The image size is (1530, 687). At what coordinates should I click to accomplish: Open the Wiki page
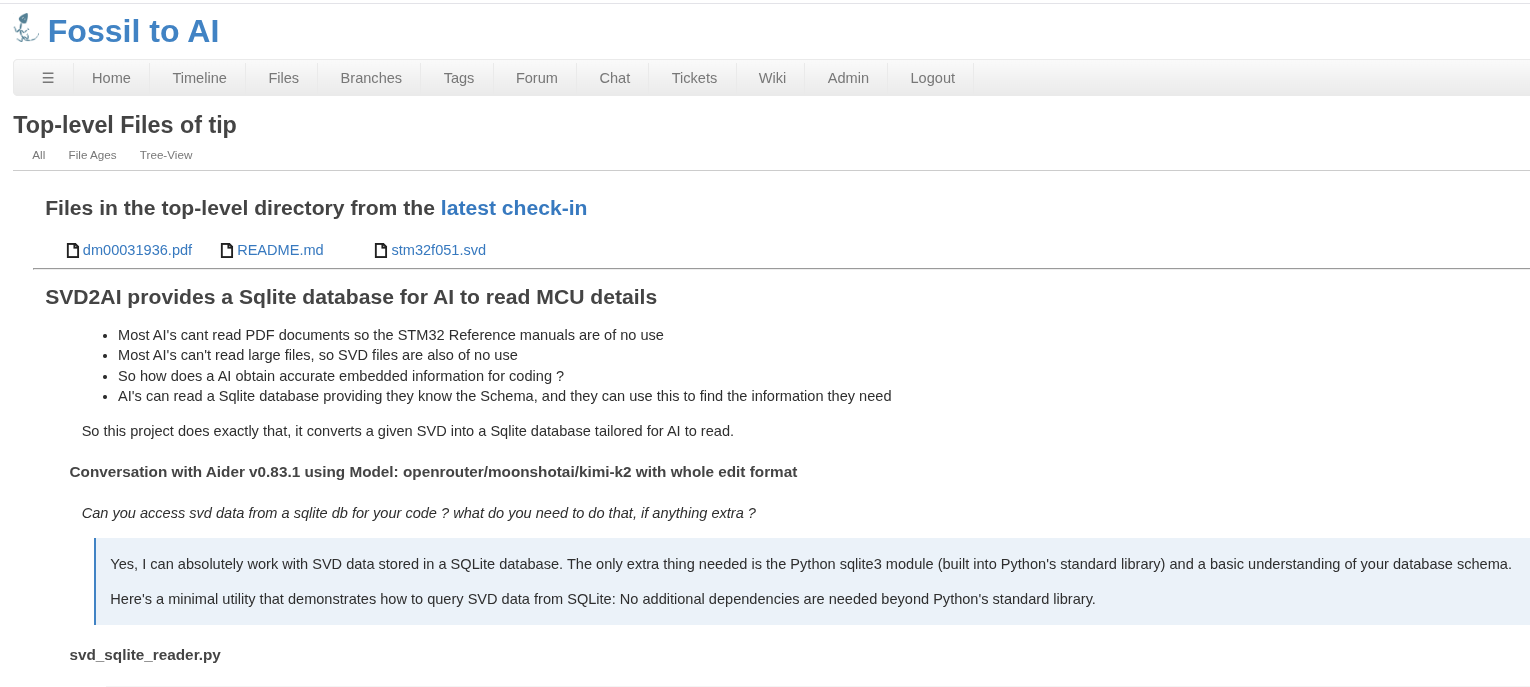[772, 78]
